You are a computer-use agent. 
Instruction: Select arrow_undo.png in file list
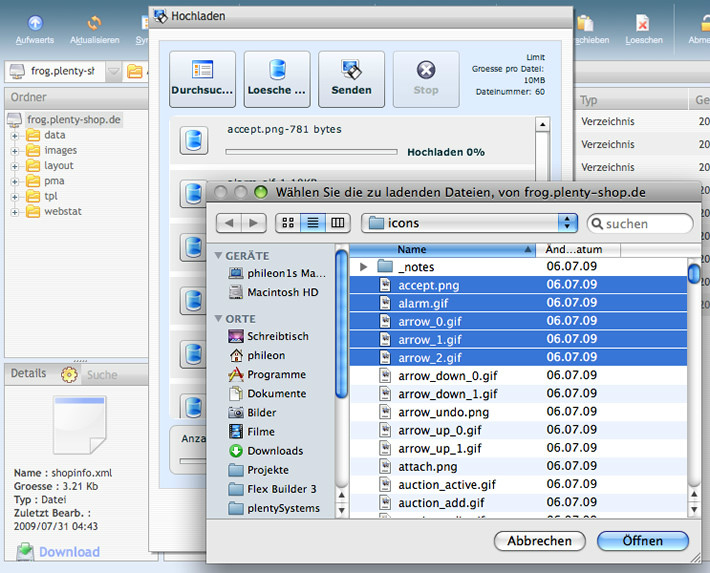click(x=518, y=412)
